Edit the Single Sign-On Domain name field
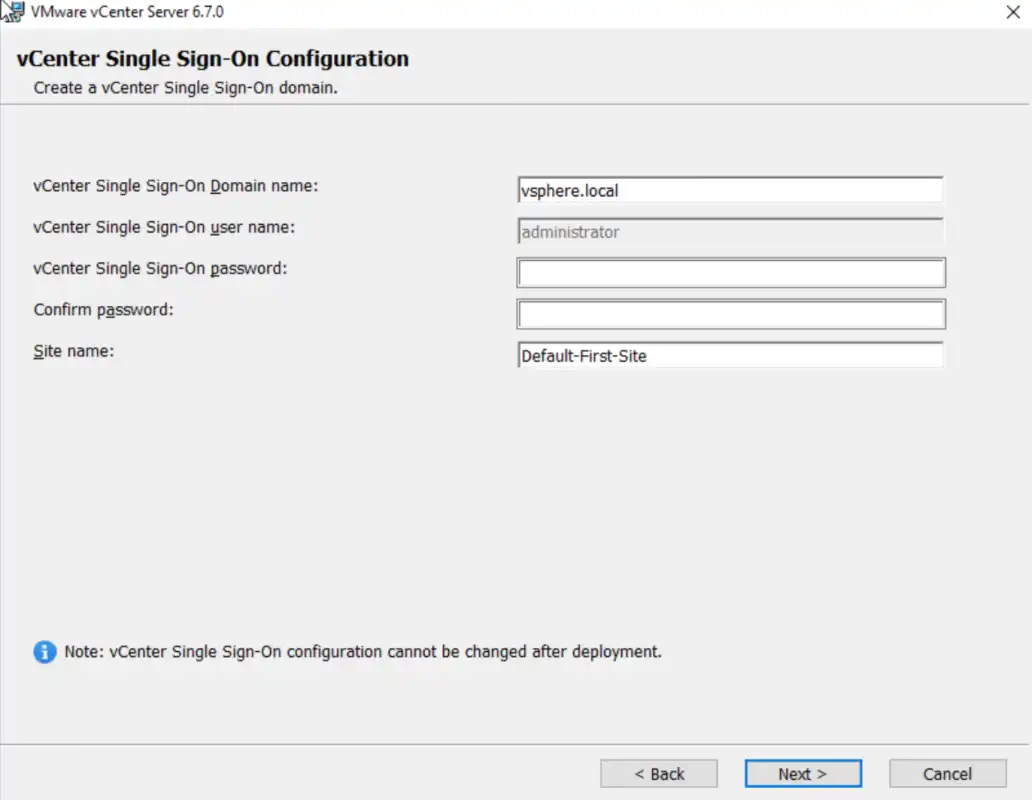This screenshot has height=800, width=1032. [x=731, y=190]
